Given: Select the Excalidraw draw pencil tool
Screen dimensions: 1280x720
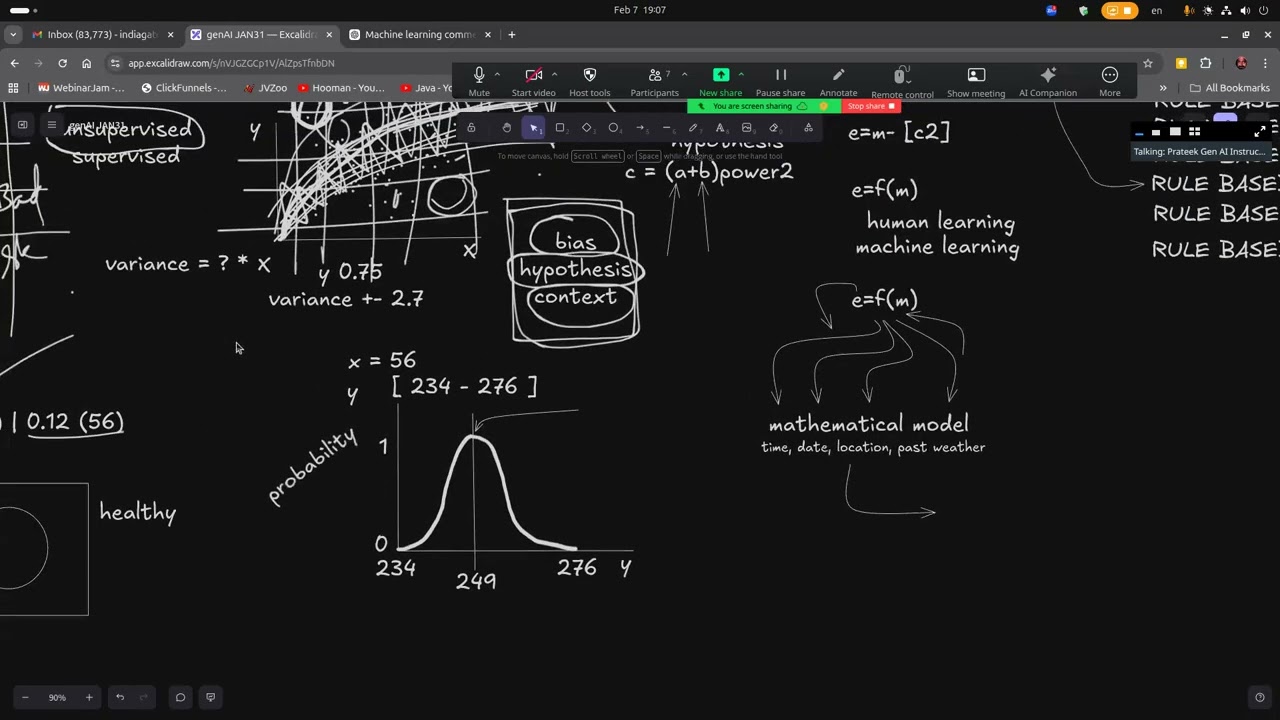Looking at the screenshot, I should 693,128.
